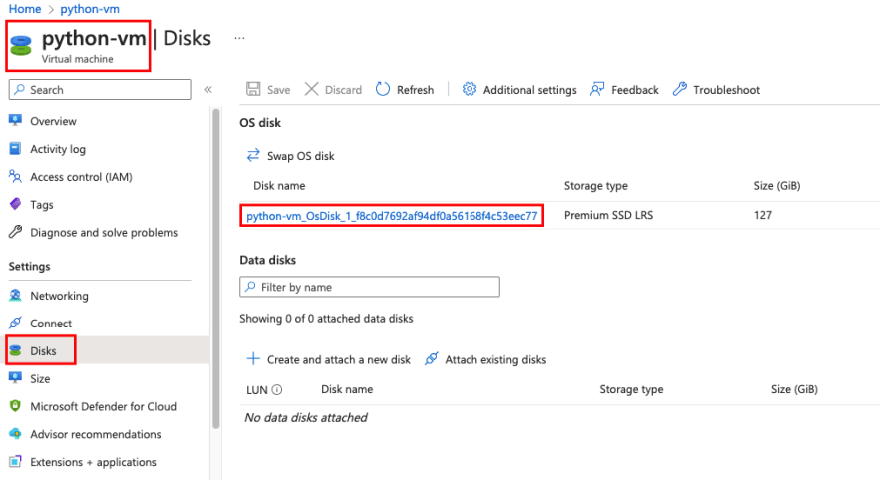Viewport: 880px width, 480px height.
Task: Click the Home breadcrumb link
Action: [x=25, y=9]
